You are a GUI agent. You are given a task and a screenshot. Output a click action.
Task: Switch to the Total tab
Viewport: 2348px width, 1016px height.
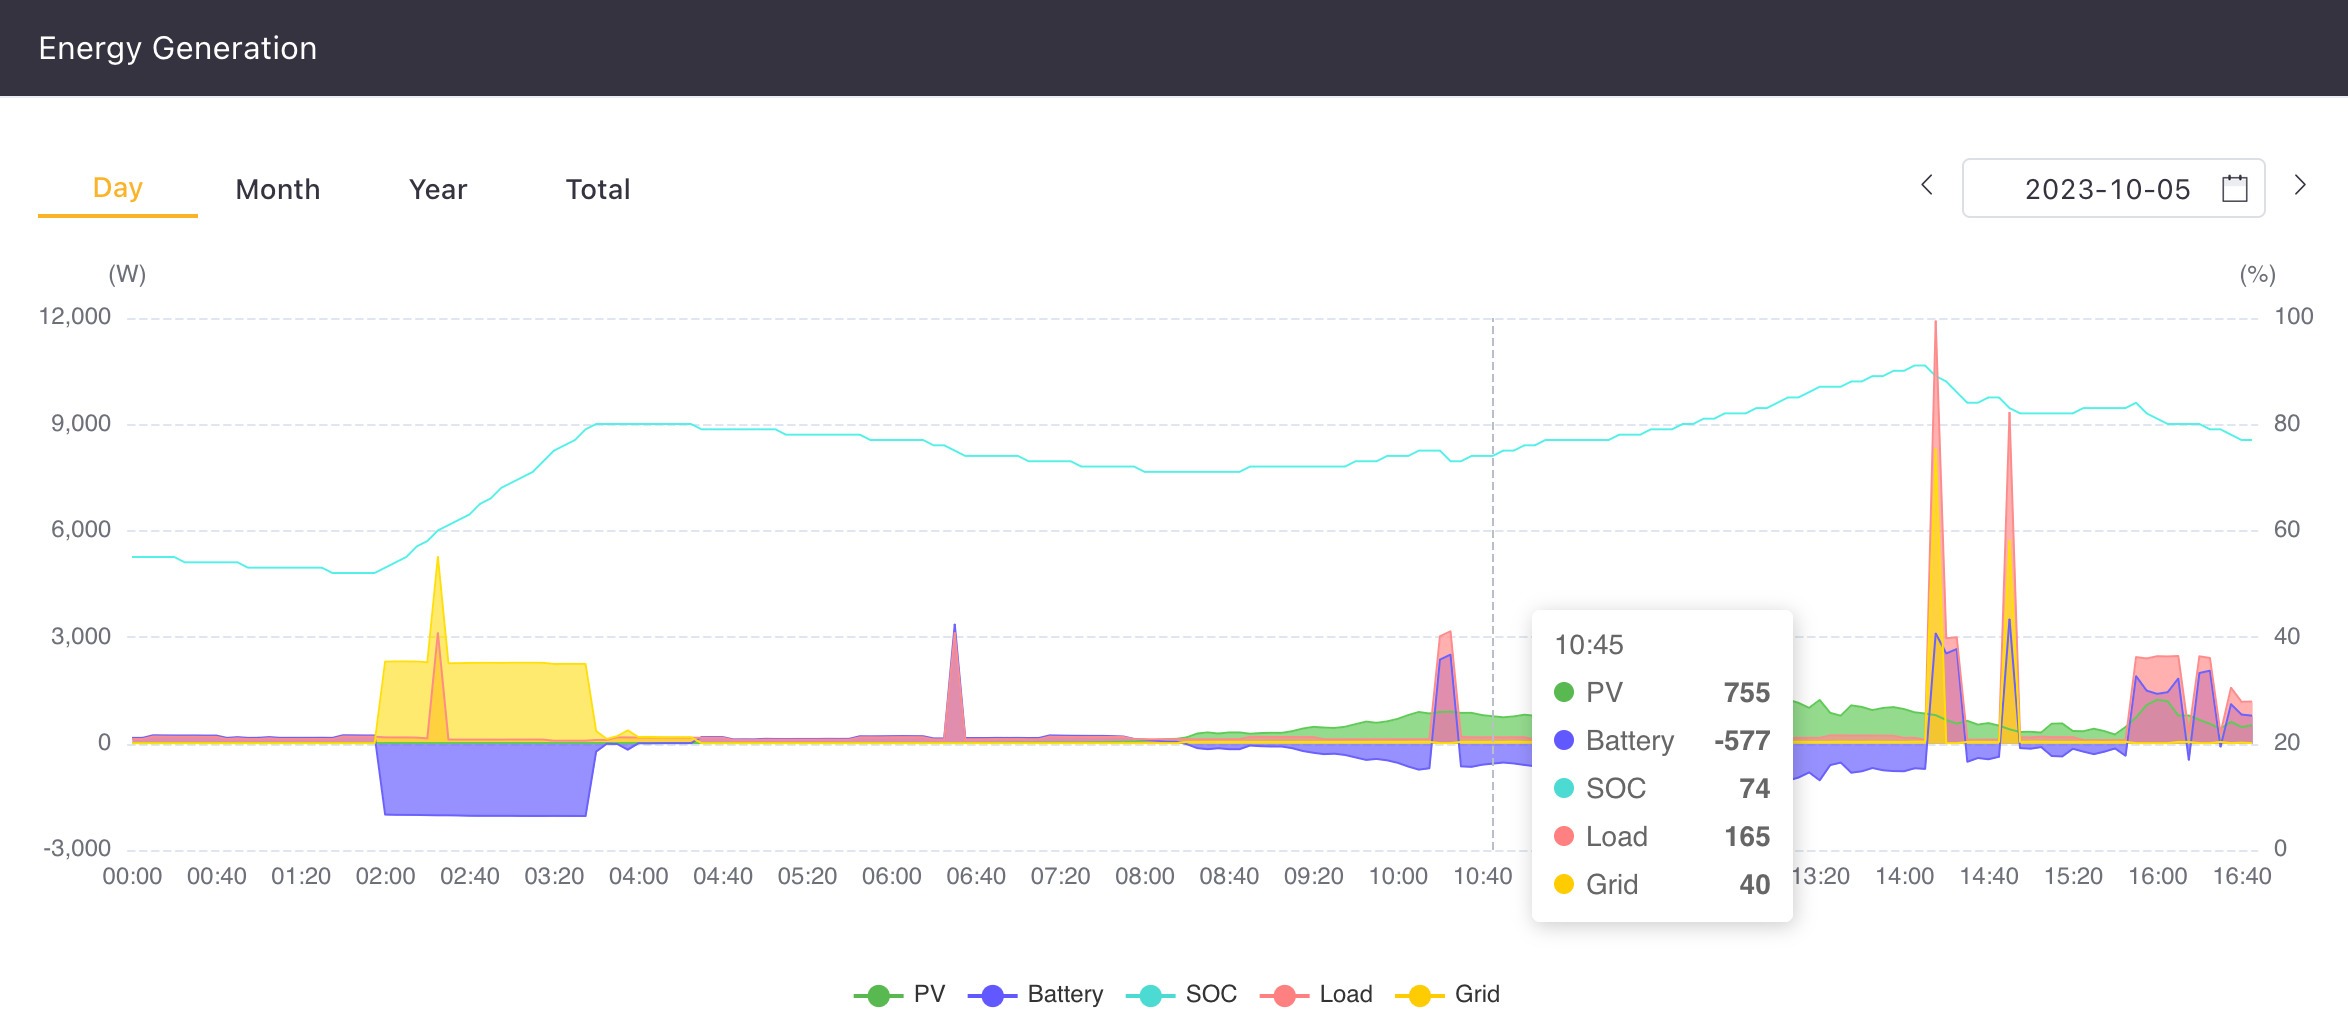click(598, 189)
